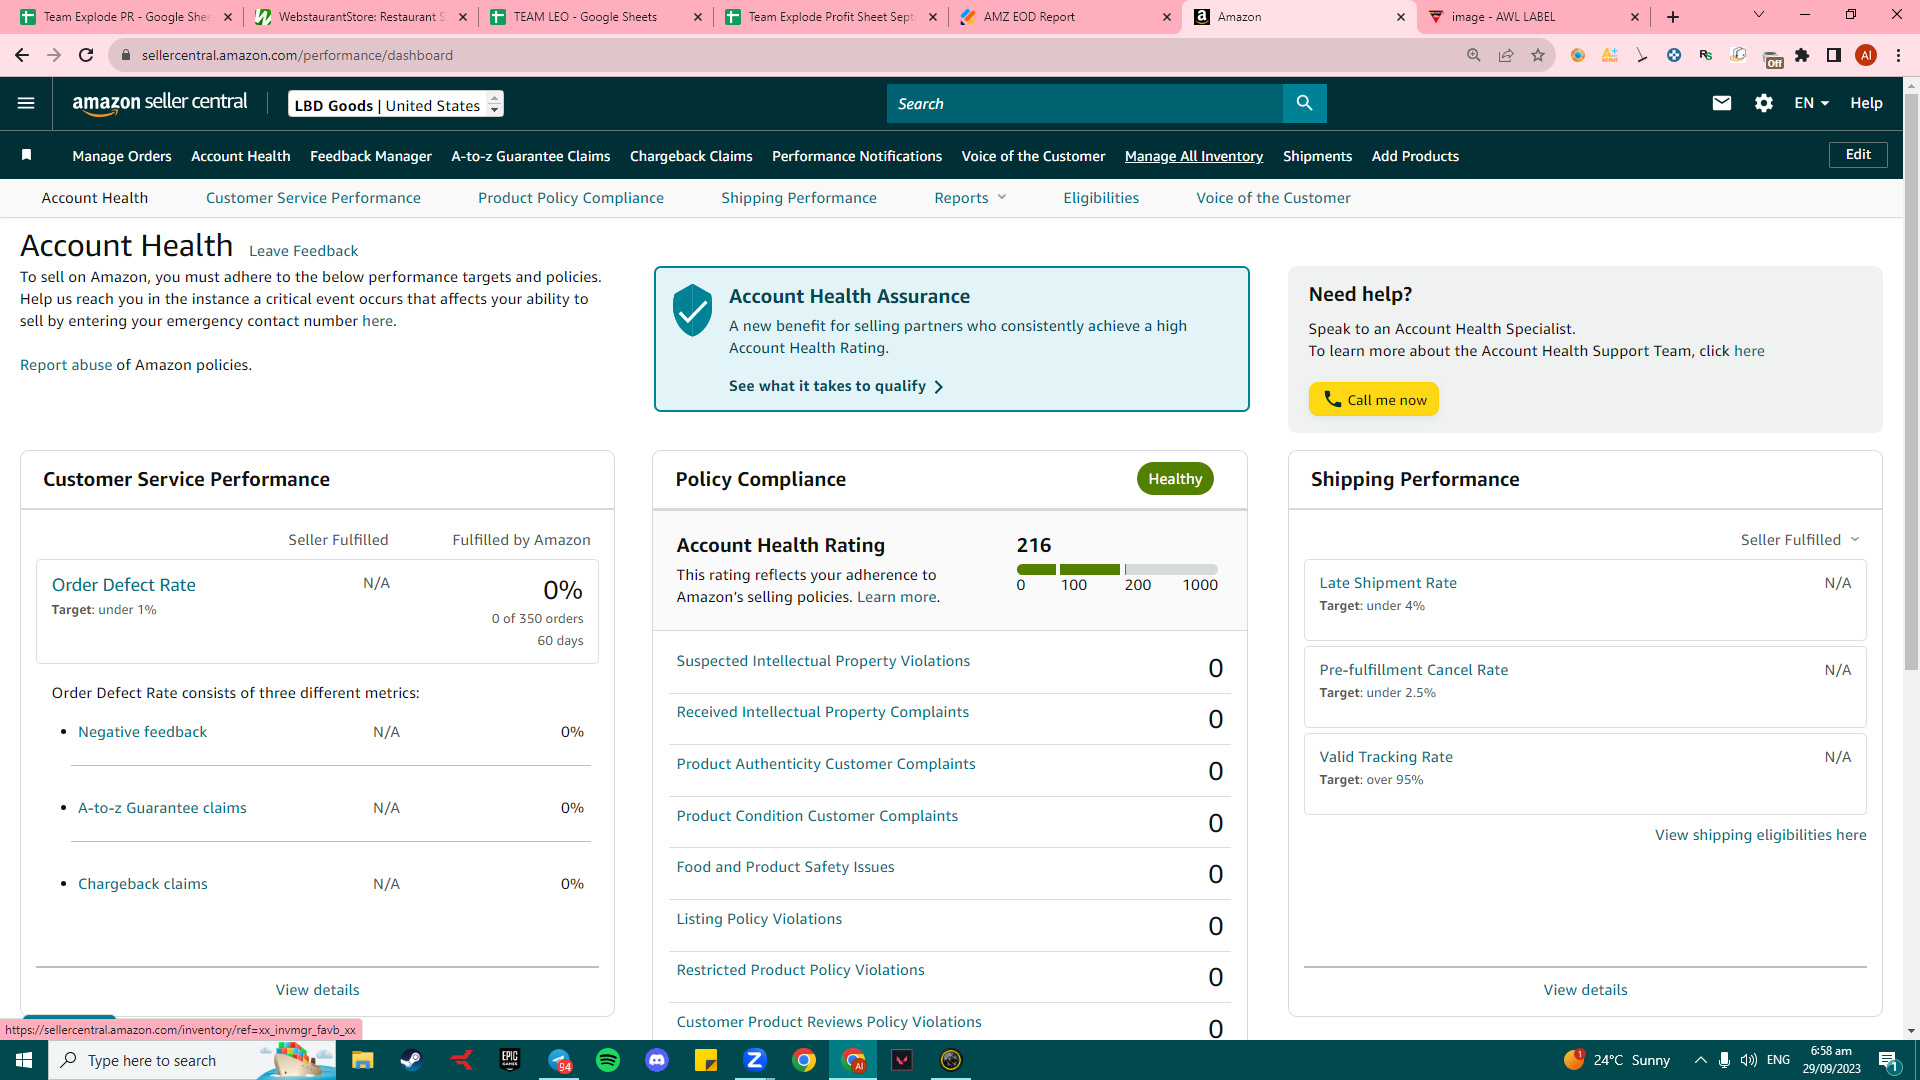
Task: Click the Account Health Assurance shield icon
Action: pos(692,310)
